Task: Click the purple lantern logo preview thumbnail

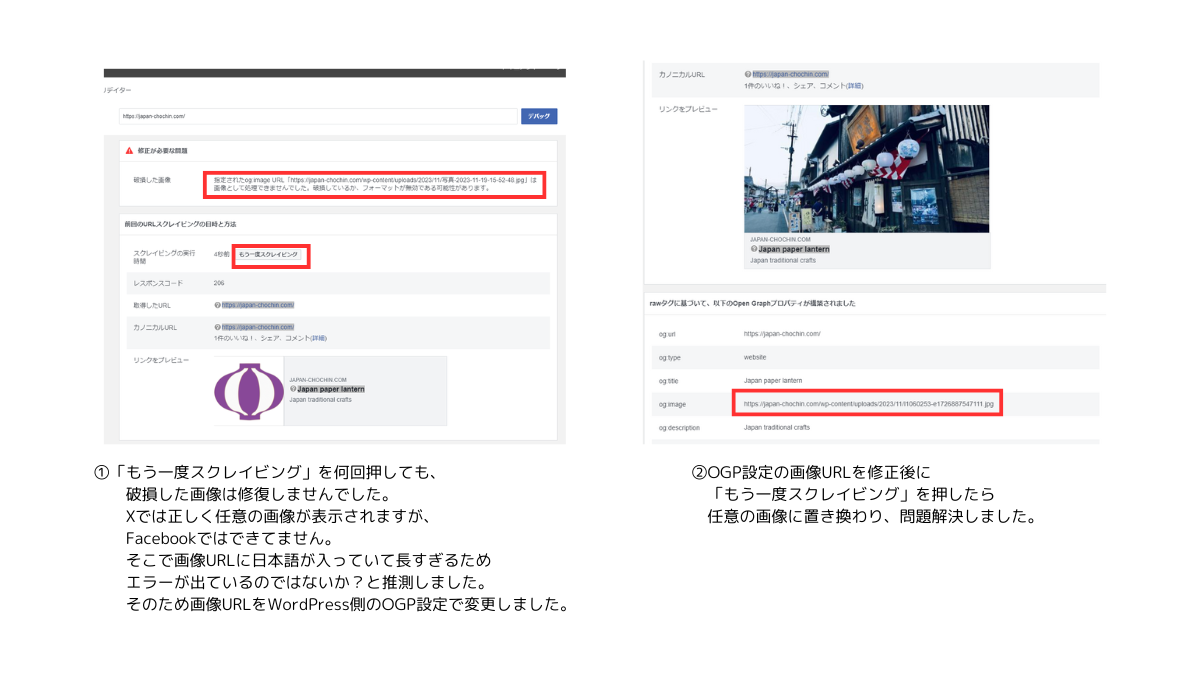Action: 249,391
